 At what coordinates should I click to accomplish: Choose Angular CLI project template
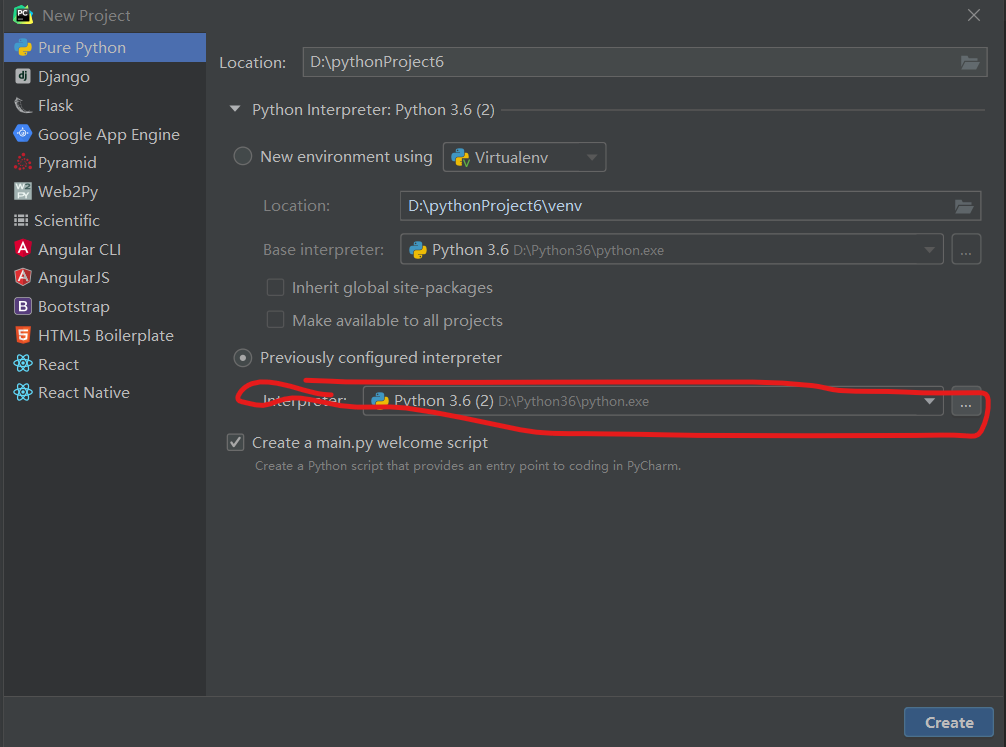pyautogui.click(x=105, y=249)
